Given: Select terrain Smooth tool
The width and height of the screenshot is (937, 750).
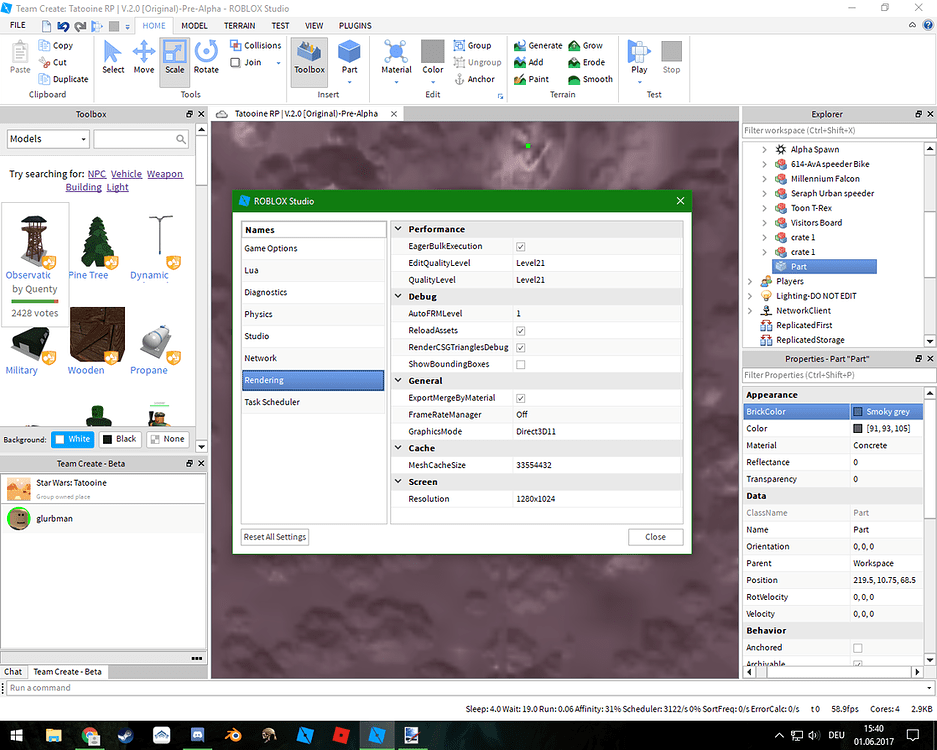Looking at the screenshot, I should coord(590,79).
